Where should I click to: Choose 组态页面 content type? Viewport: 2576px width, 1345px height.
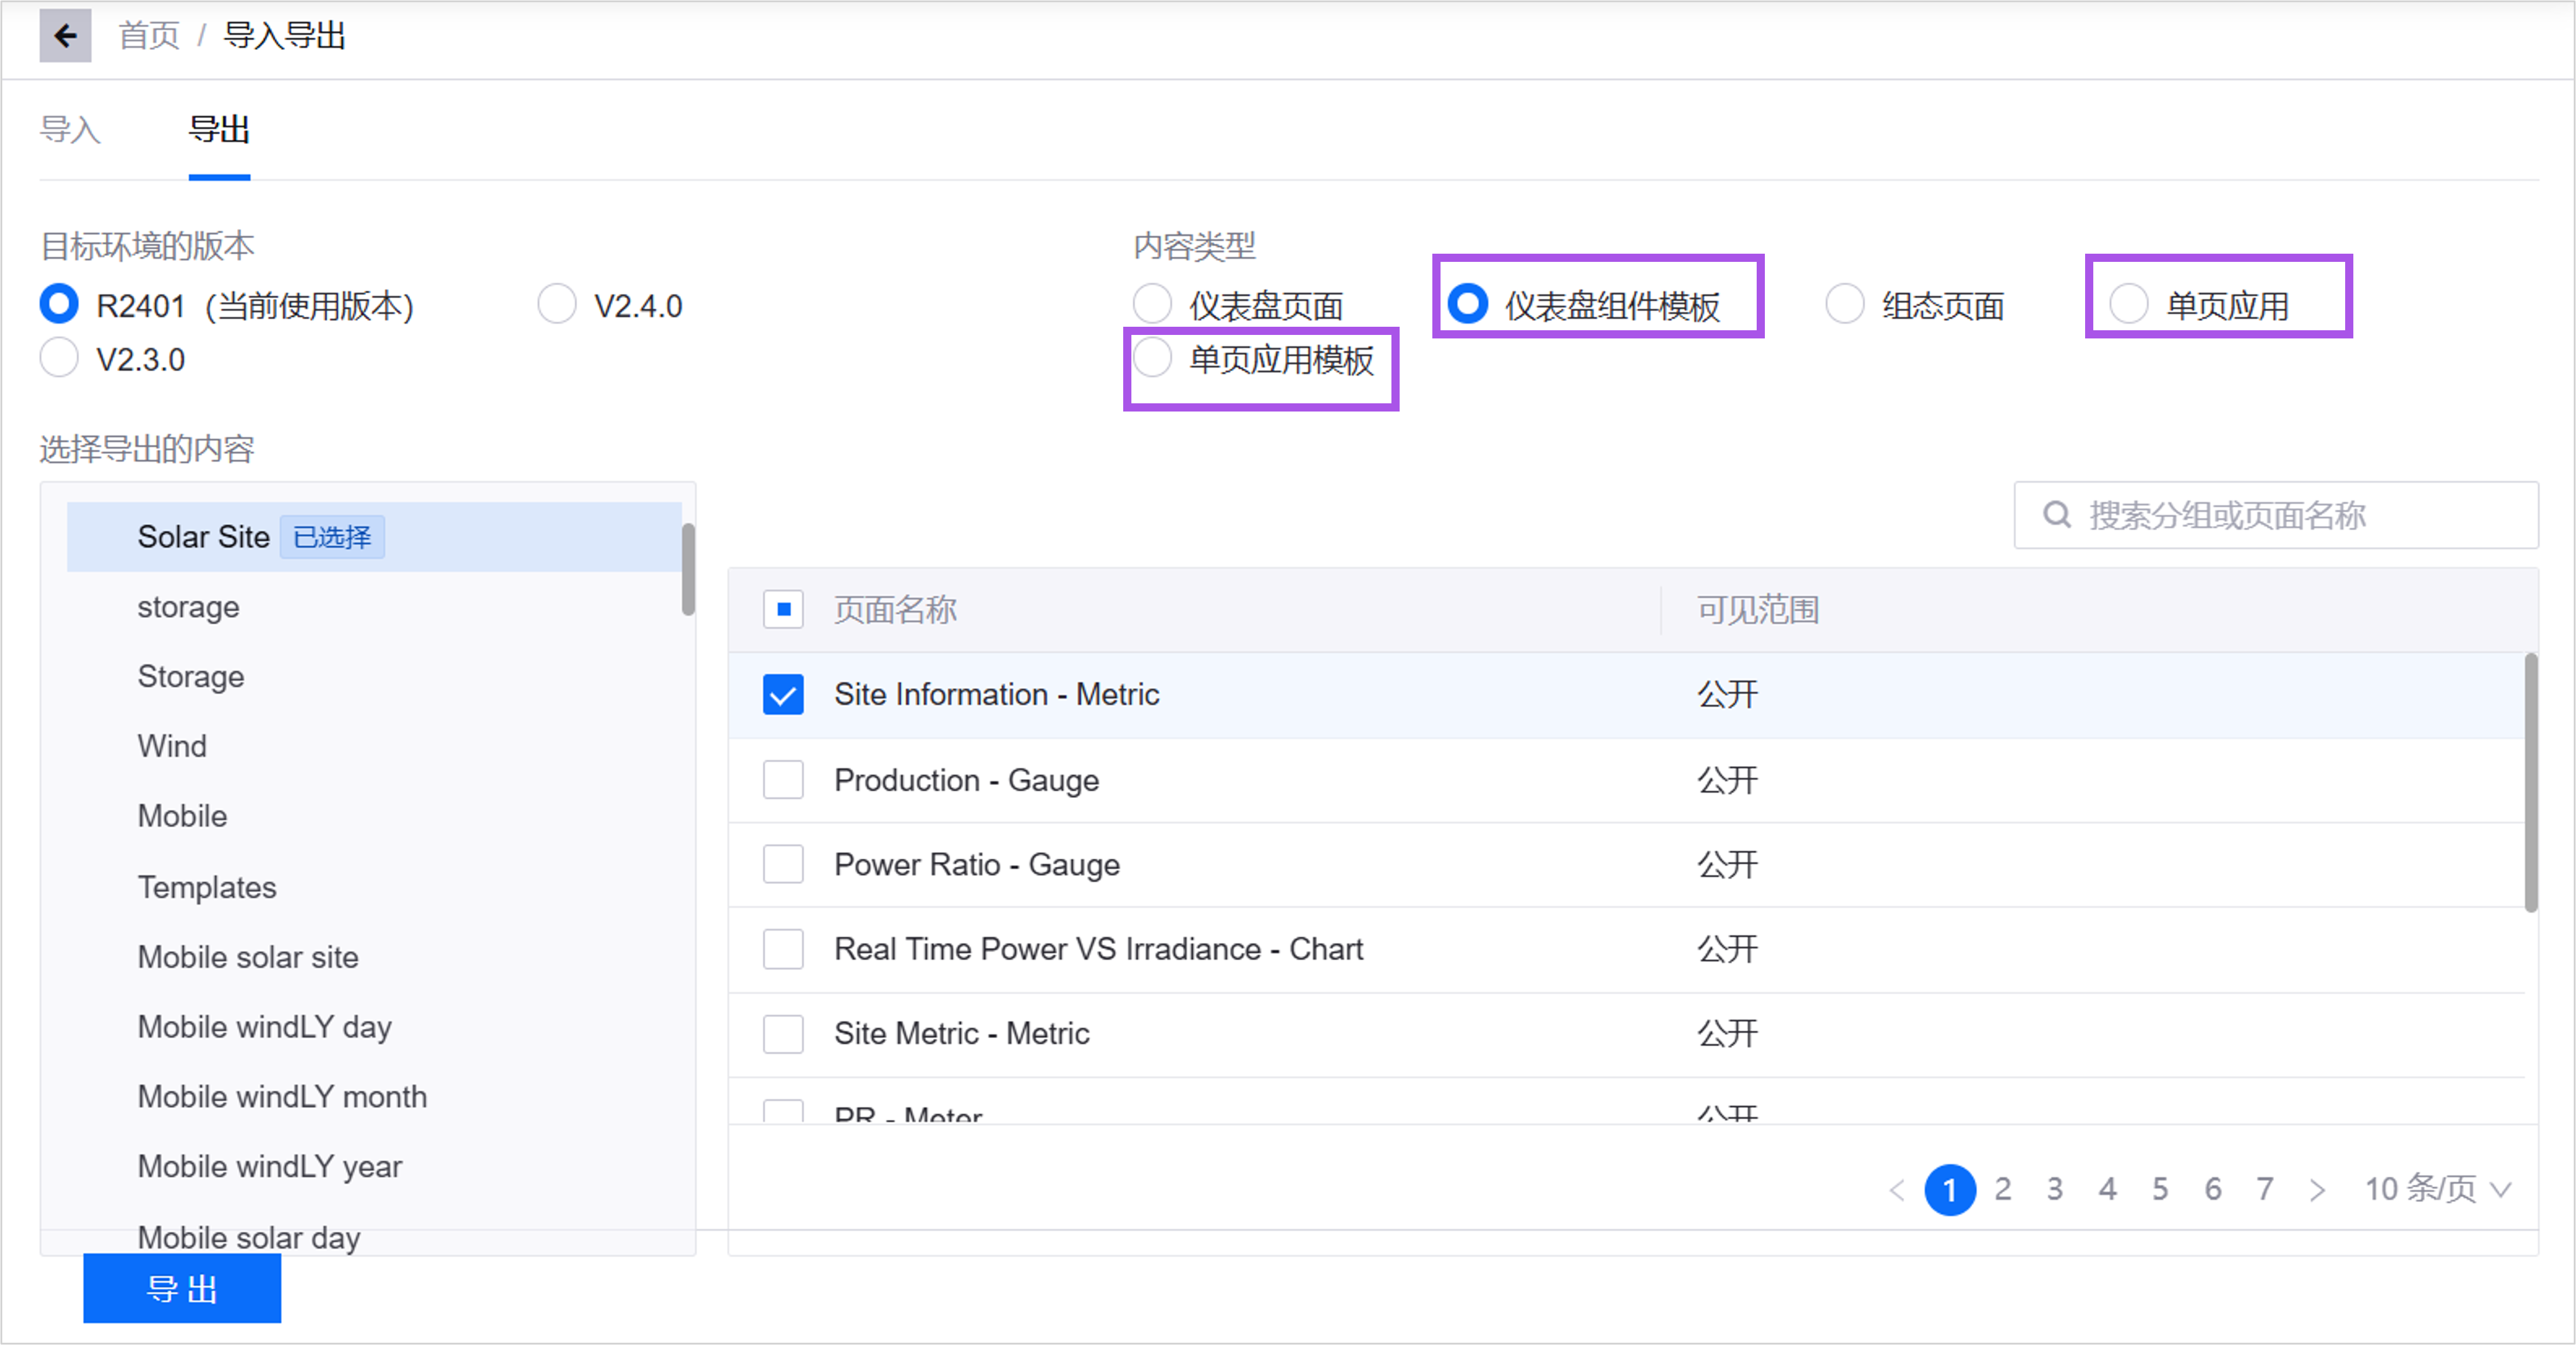1844,304
